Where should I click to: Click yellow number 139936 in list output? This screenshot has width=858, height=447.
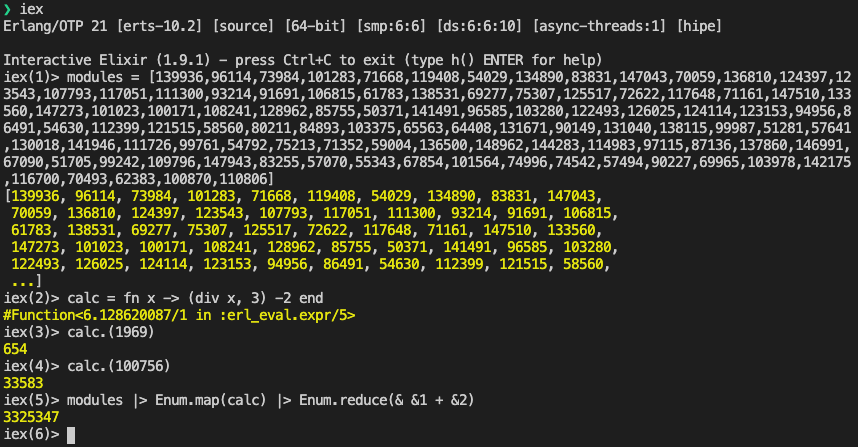(36, 196)
